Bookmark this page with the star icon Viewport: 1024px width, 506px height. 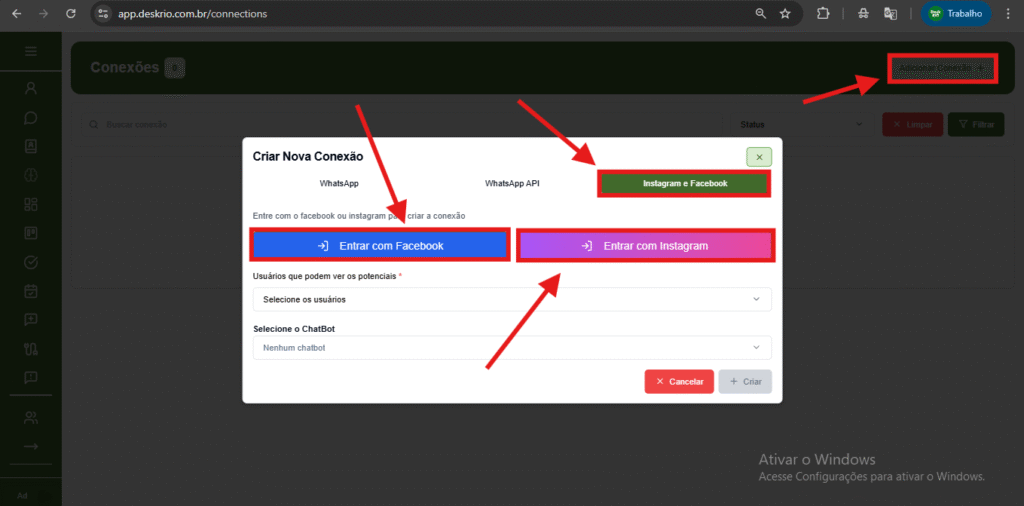[785, 14]
